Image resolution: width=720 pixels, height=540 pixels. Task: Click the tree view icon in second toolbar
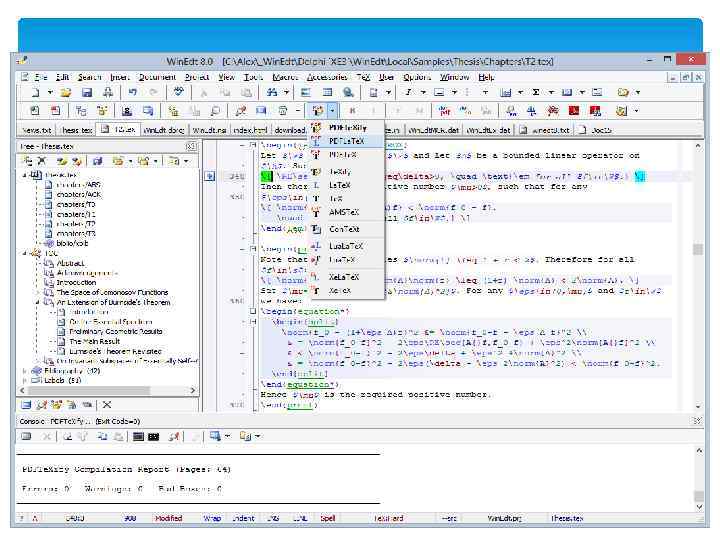[x=81, y=111]
